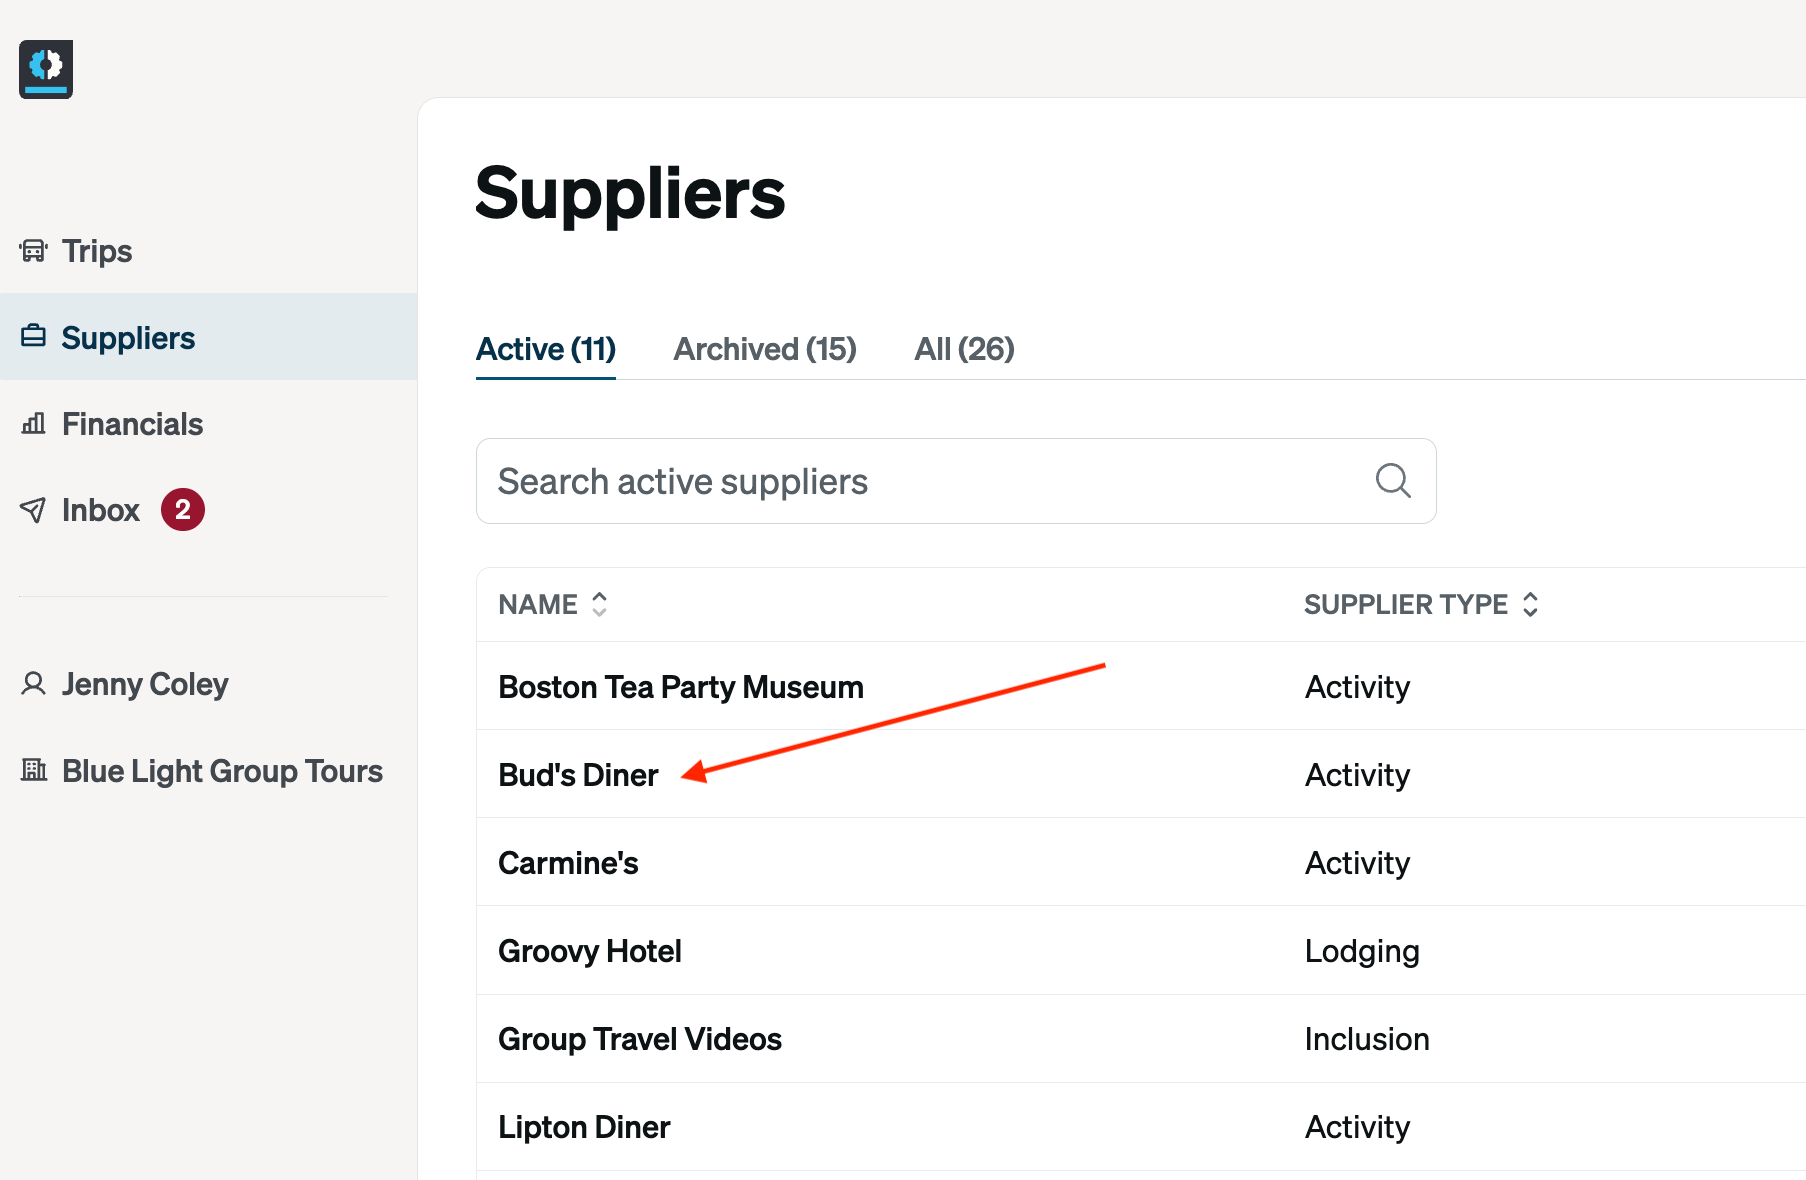Click the bus icon beside Trips
Image resolution: width=1806 pixels, height=1180 pixels.
click(34, 251)
